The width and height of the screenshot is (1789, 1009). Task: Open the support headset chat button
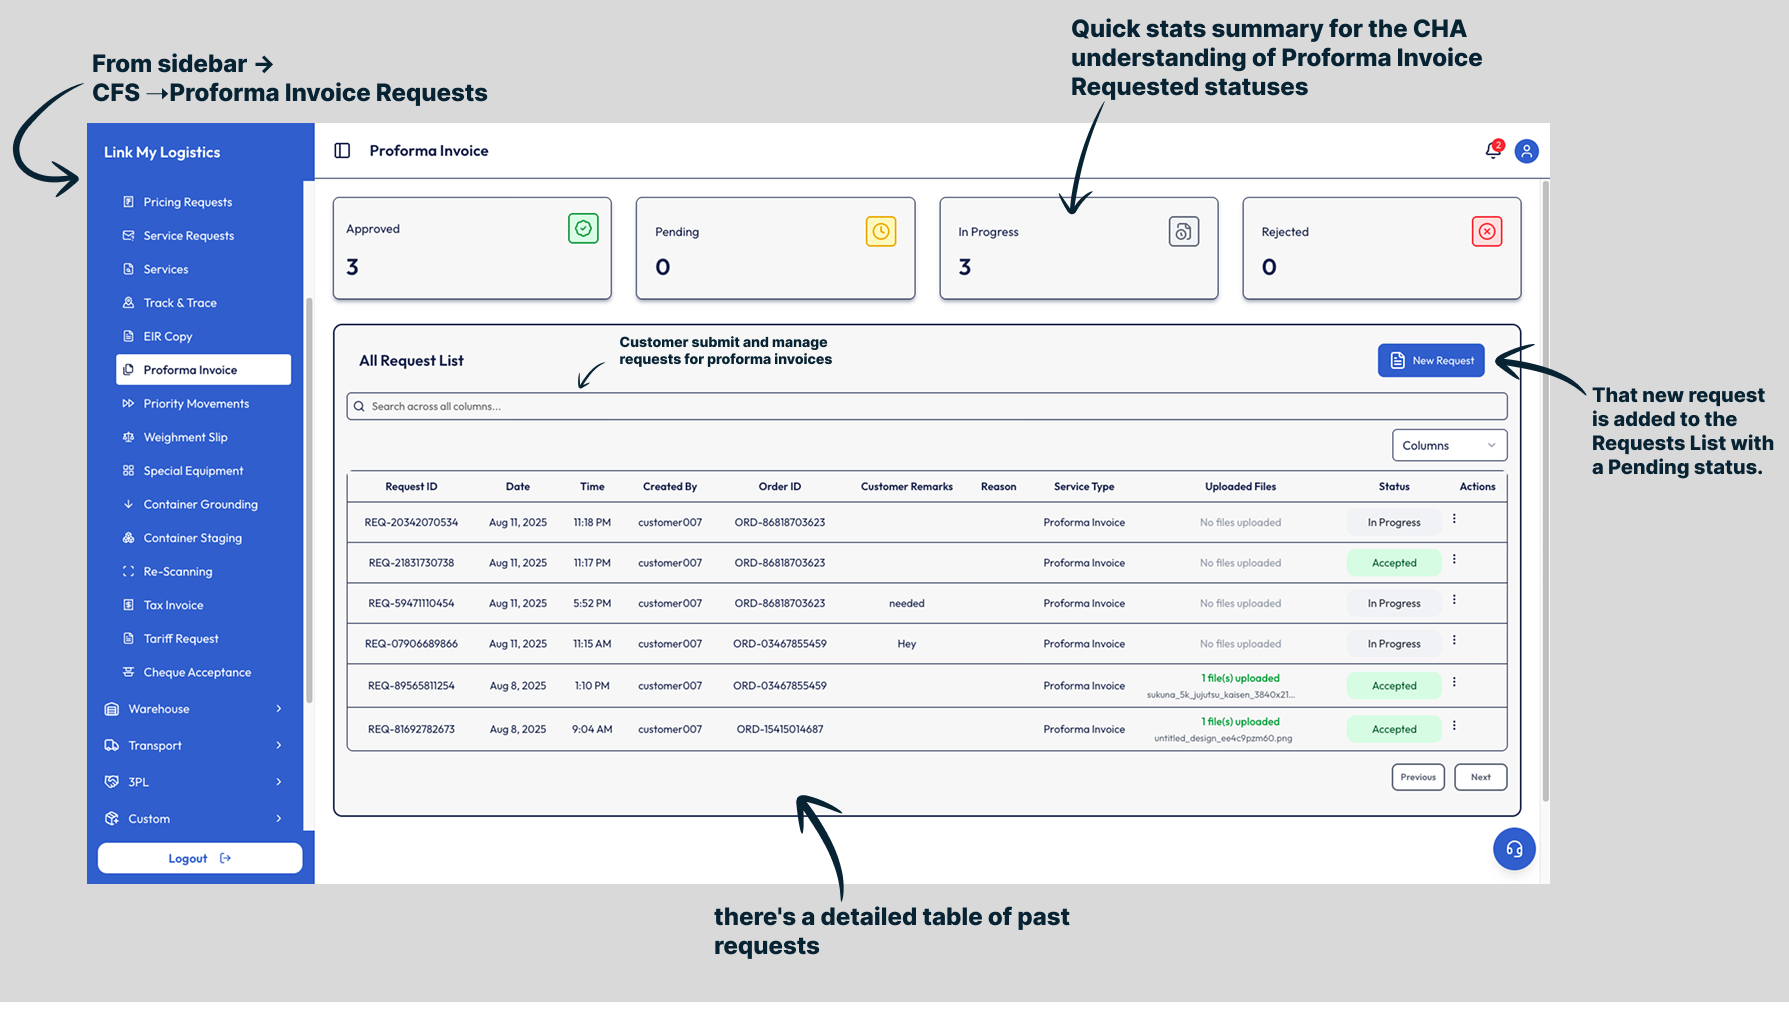1514,849
